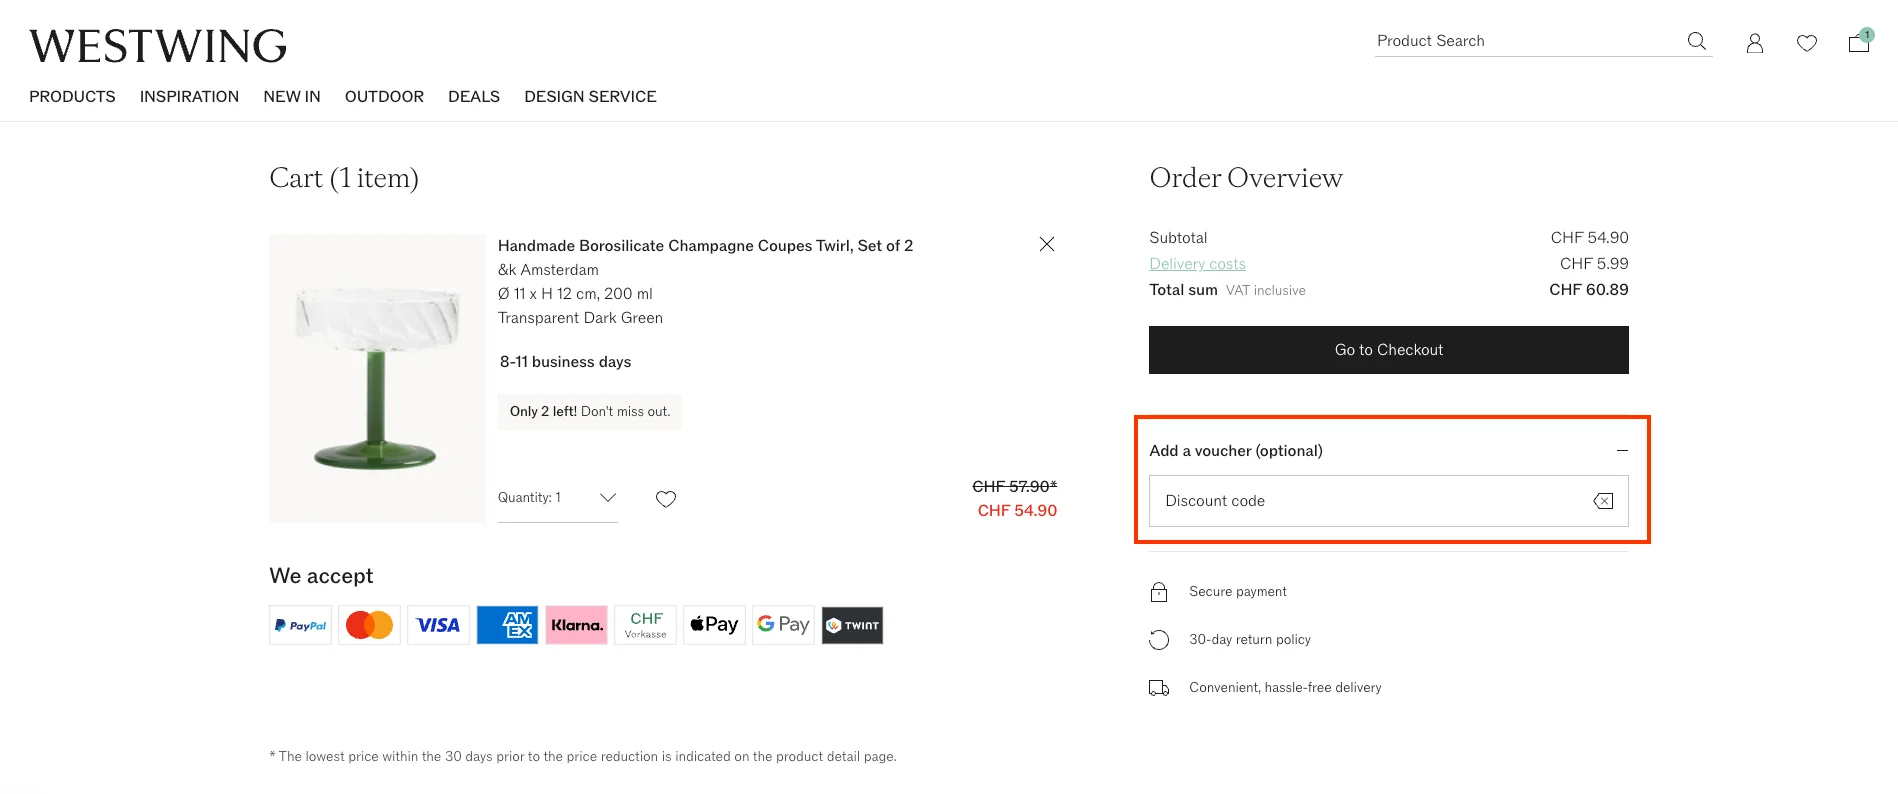Screen dimensions: 1898x794
Task: Add cart item to wishlist via heart
Action: point(666,498)
